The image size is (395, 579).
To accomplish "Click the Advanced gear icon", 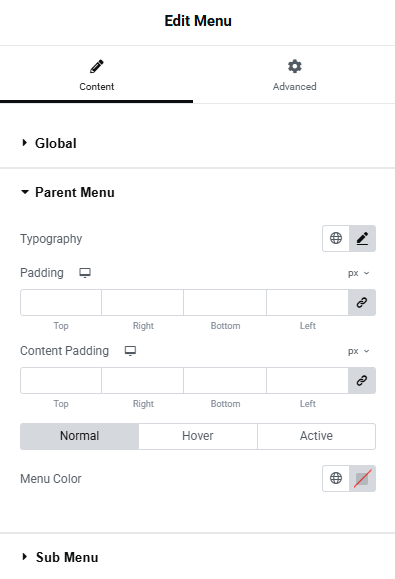I will coord(295,66).
